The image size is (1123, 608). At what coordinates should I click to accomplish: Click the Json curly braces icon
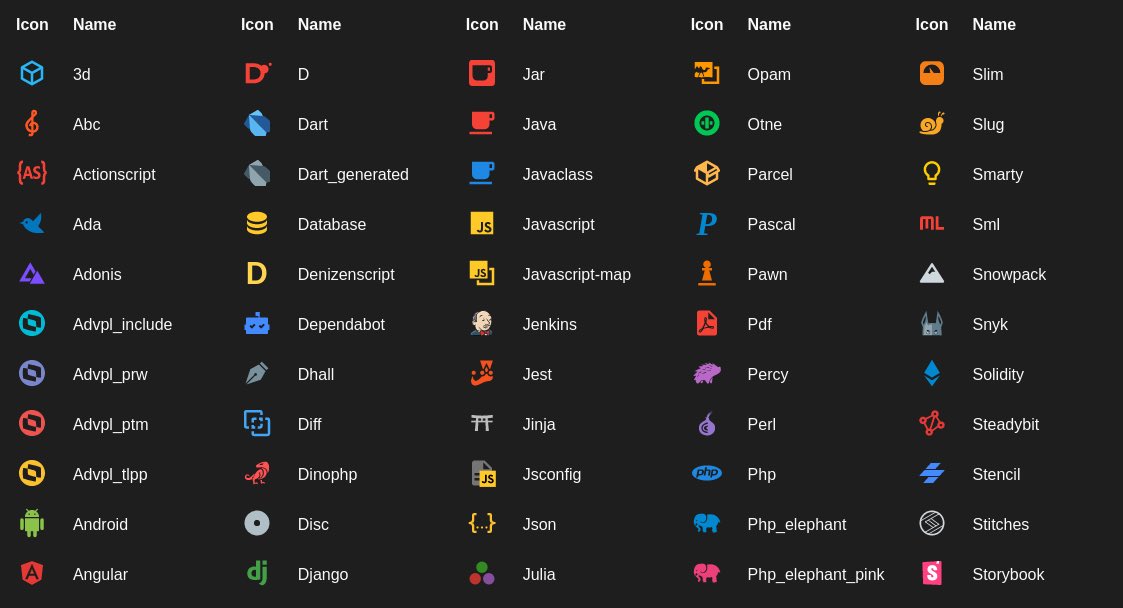point(482,523)
